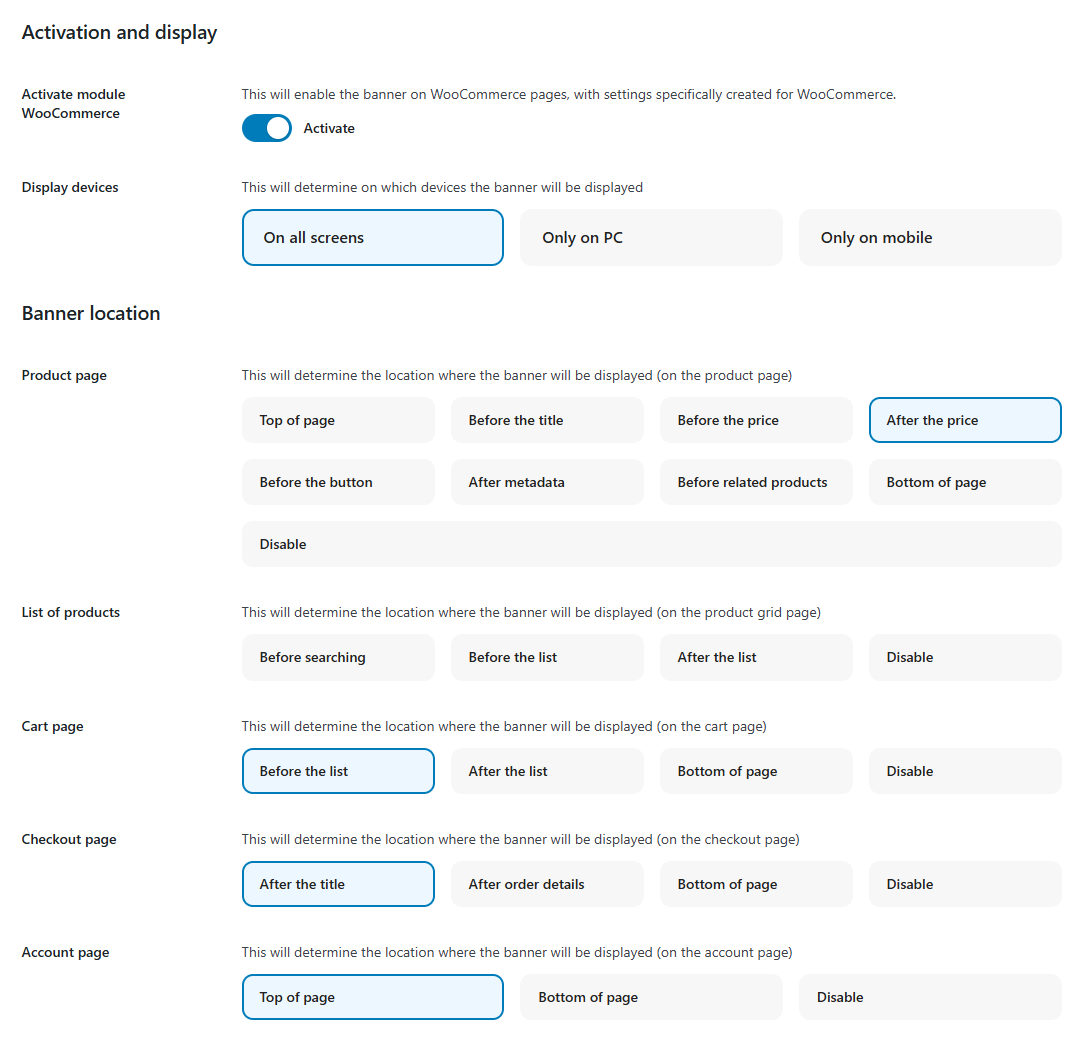Disable banner on list of products

pyautogui.click(x=965, y=657)
